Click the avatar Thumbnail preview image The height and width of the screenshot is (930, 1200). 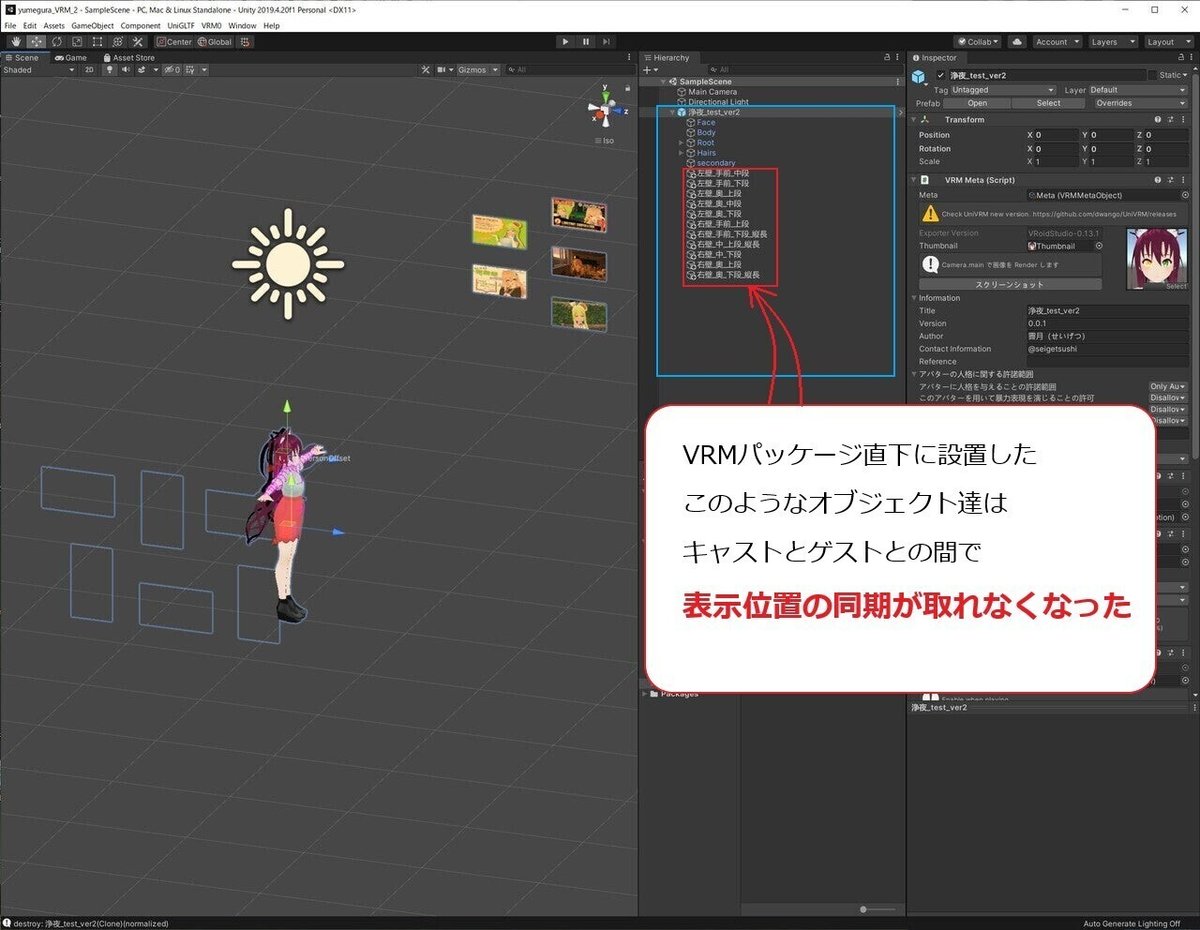(x=1156, y=259)
